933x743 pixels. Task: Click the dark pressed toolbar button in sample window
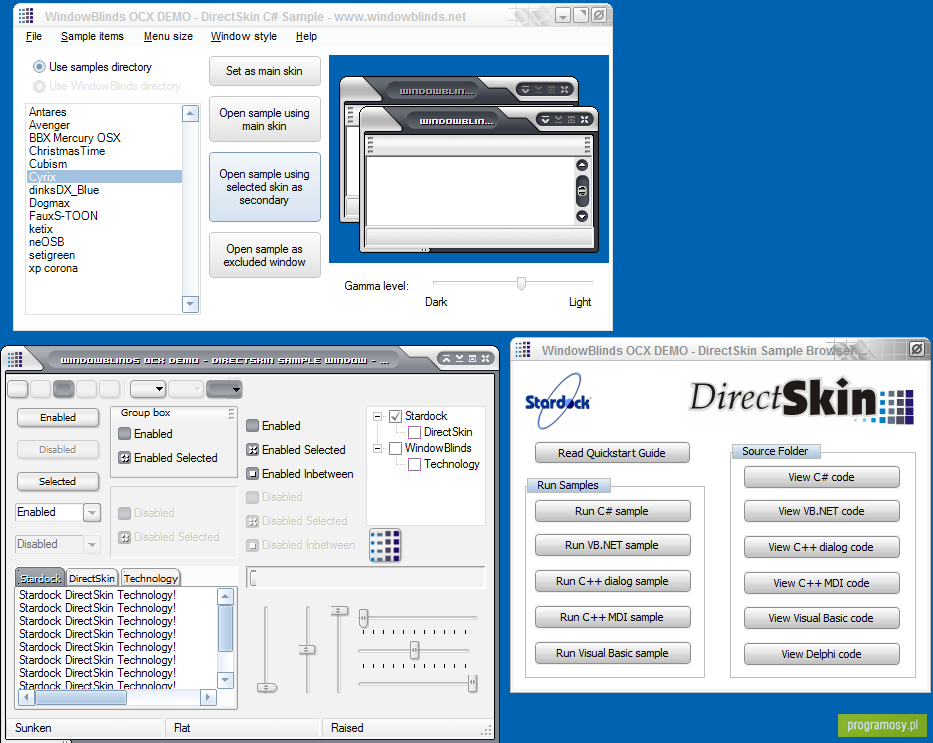pyautogui.click(x=64, y=389)
